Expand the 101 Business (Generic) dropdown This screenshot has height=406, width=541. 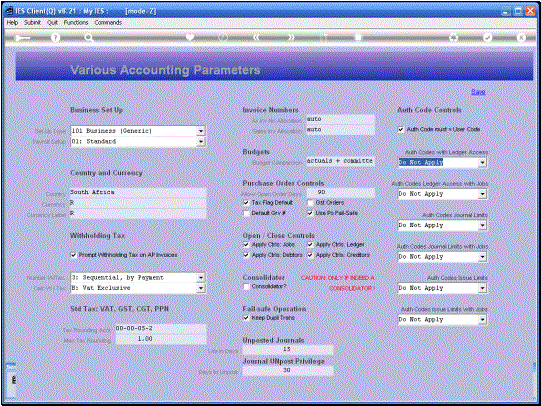click(201, 131)
